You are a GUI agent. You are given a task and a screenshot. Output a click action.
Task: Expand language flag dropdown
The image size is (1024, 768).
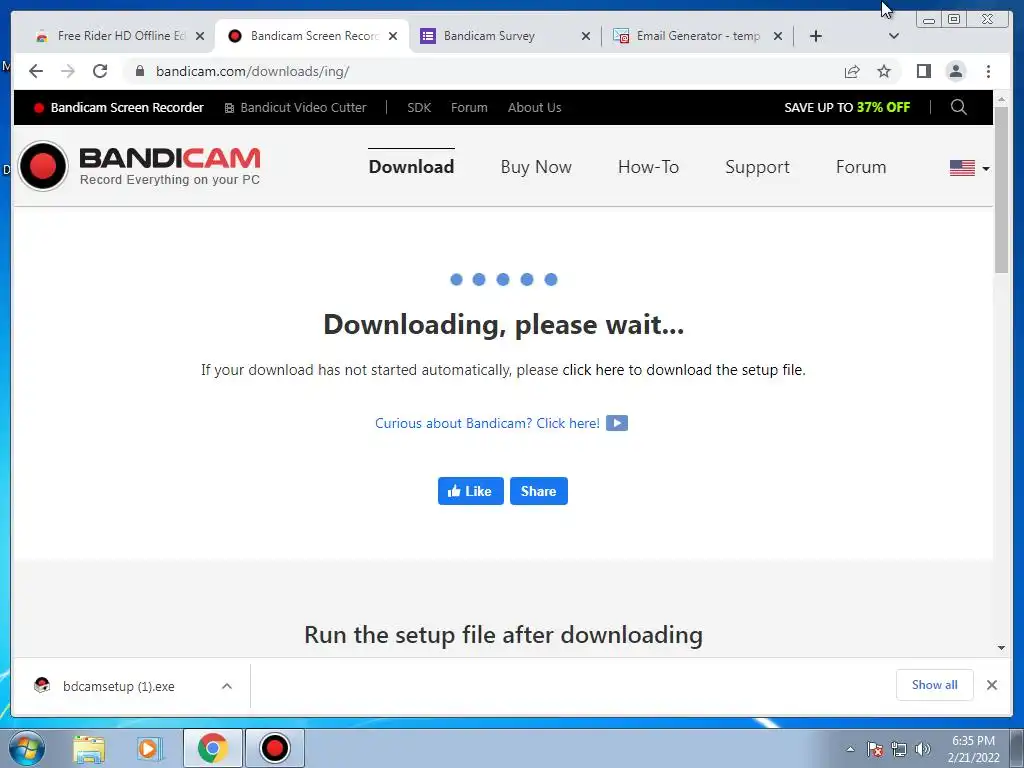tap(969, 168)
